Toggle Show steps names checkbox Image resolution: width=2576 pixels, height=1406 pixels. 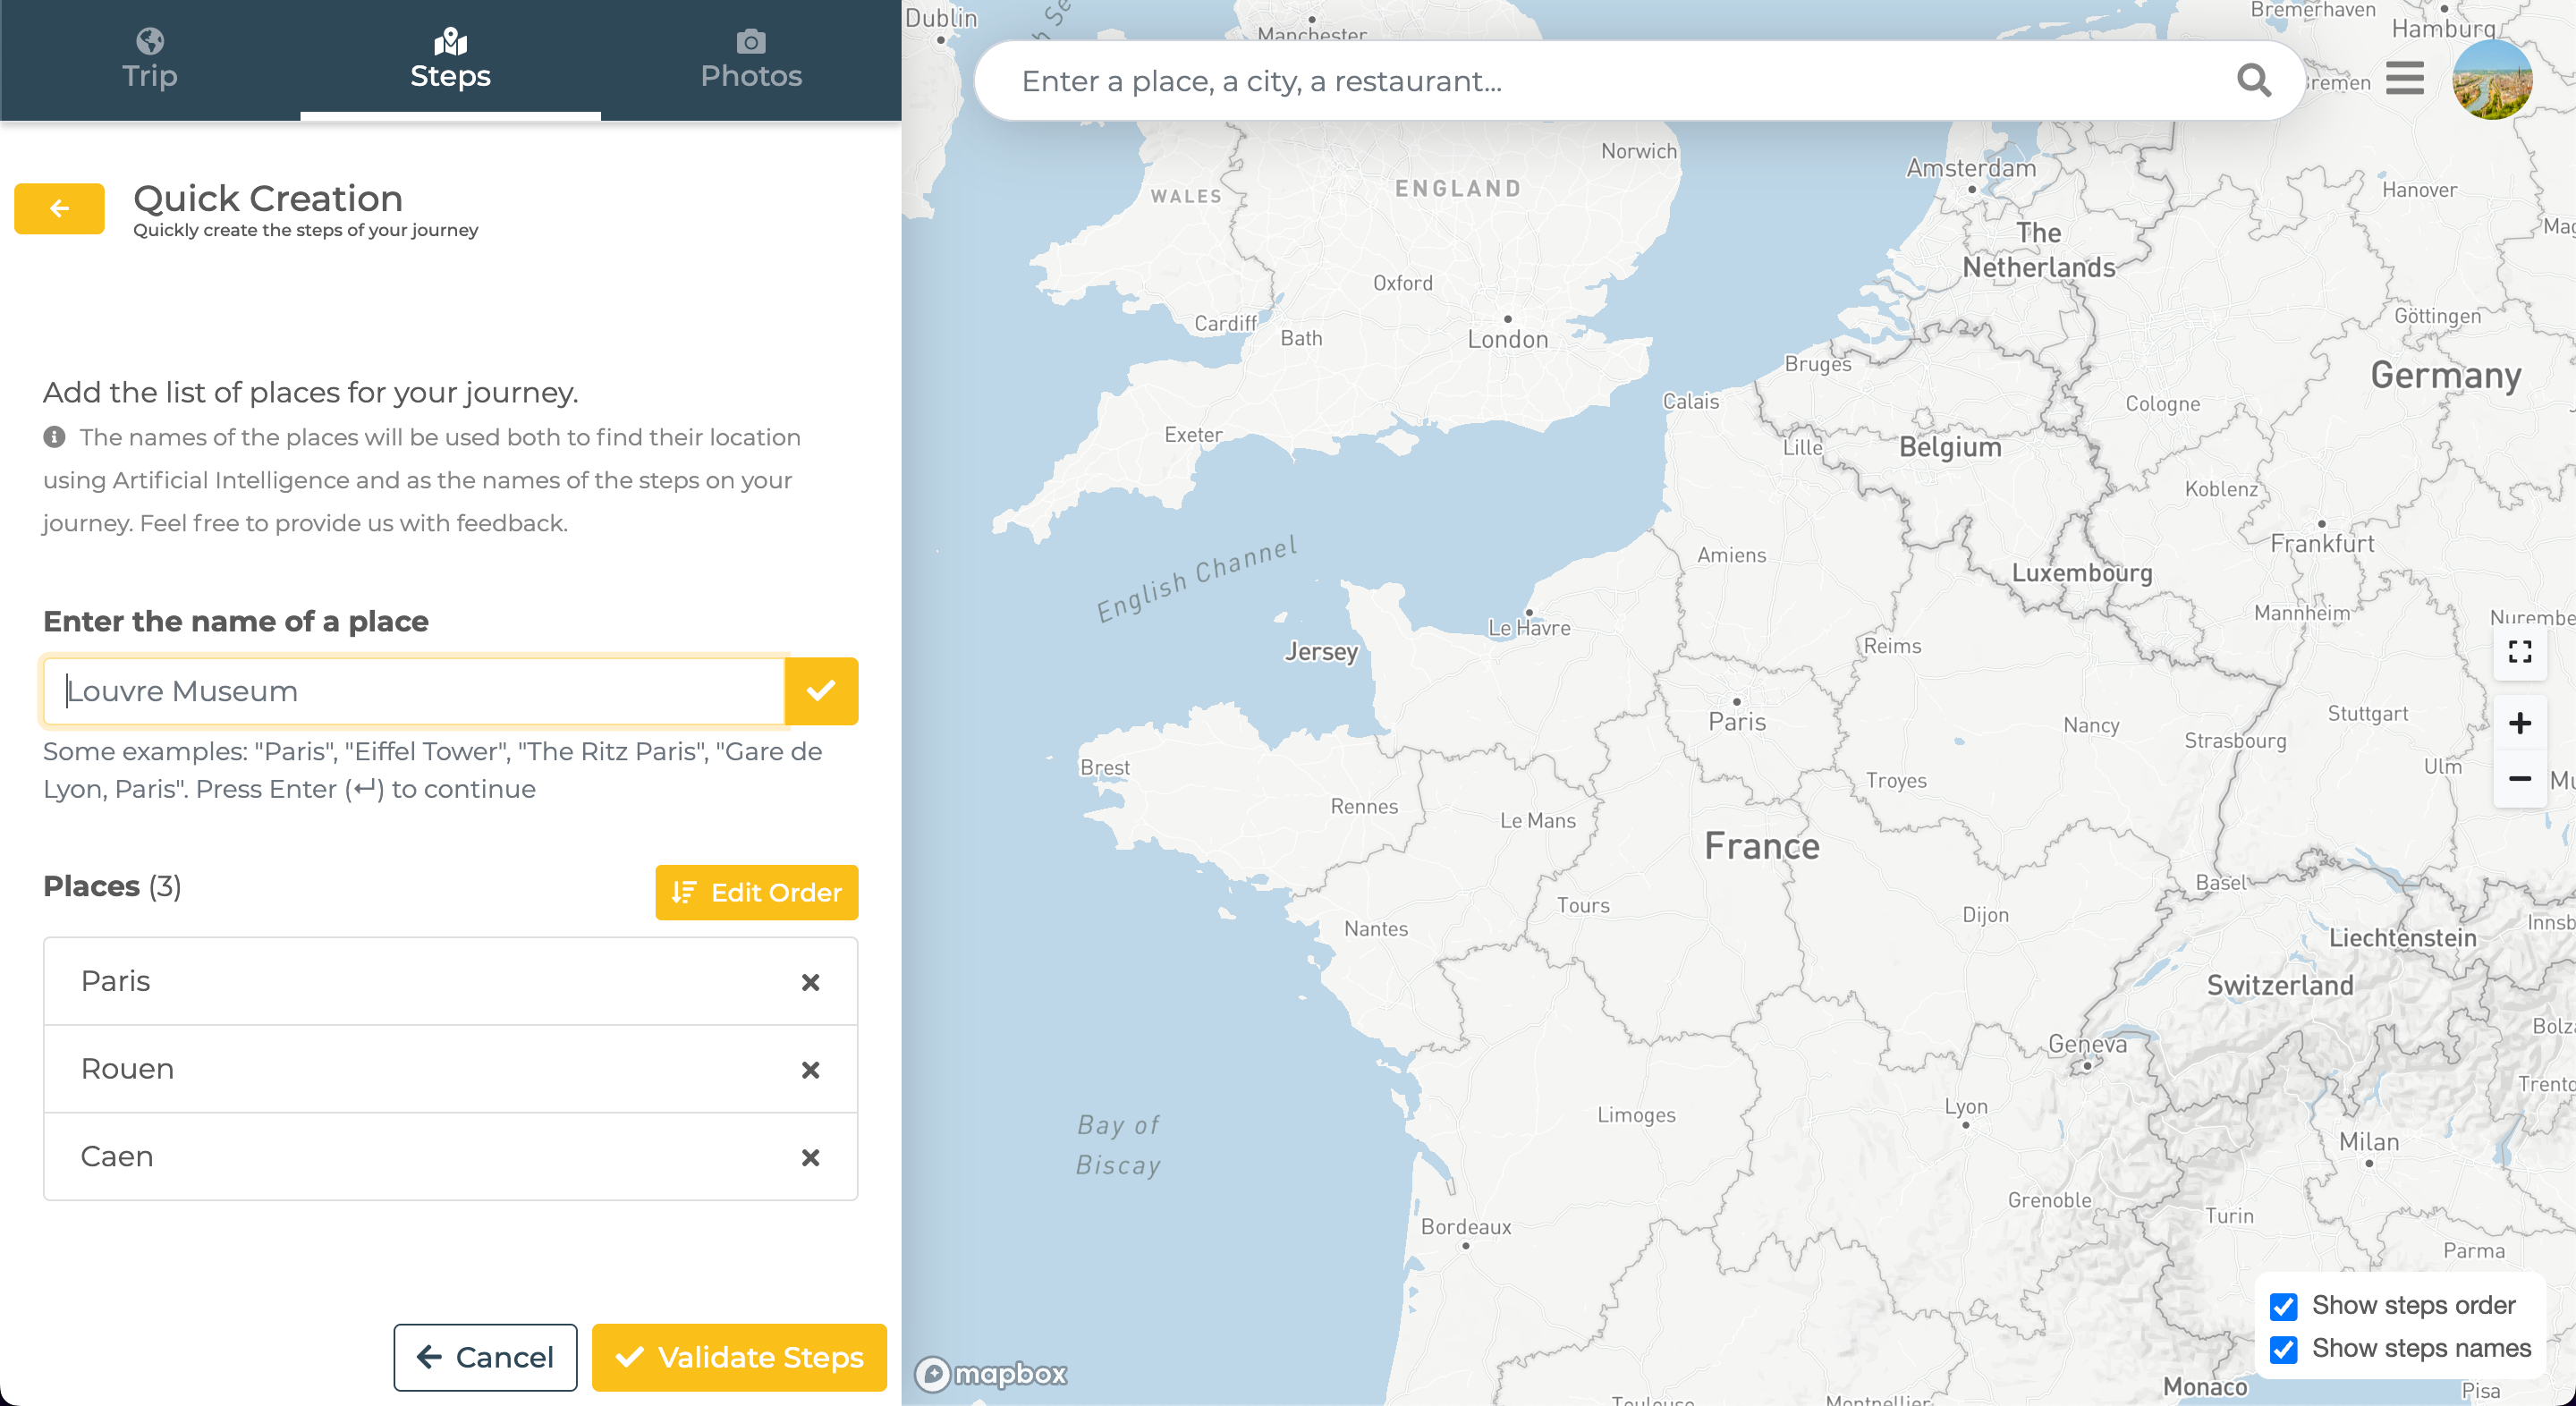click(2283, 1349)
